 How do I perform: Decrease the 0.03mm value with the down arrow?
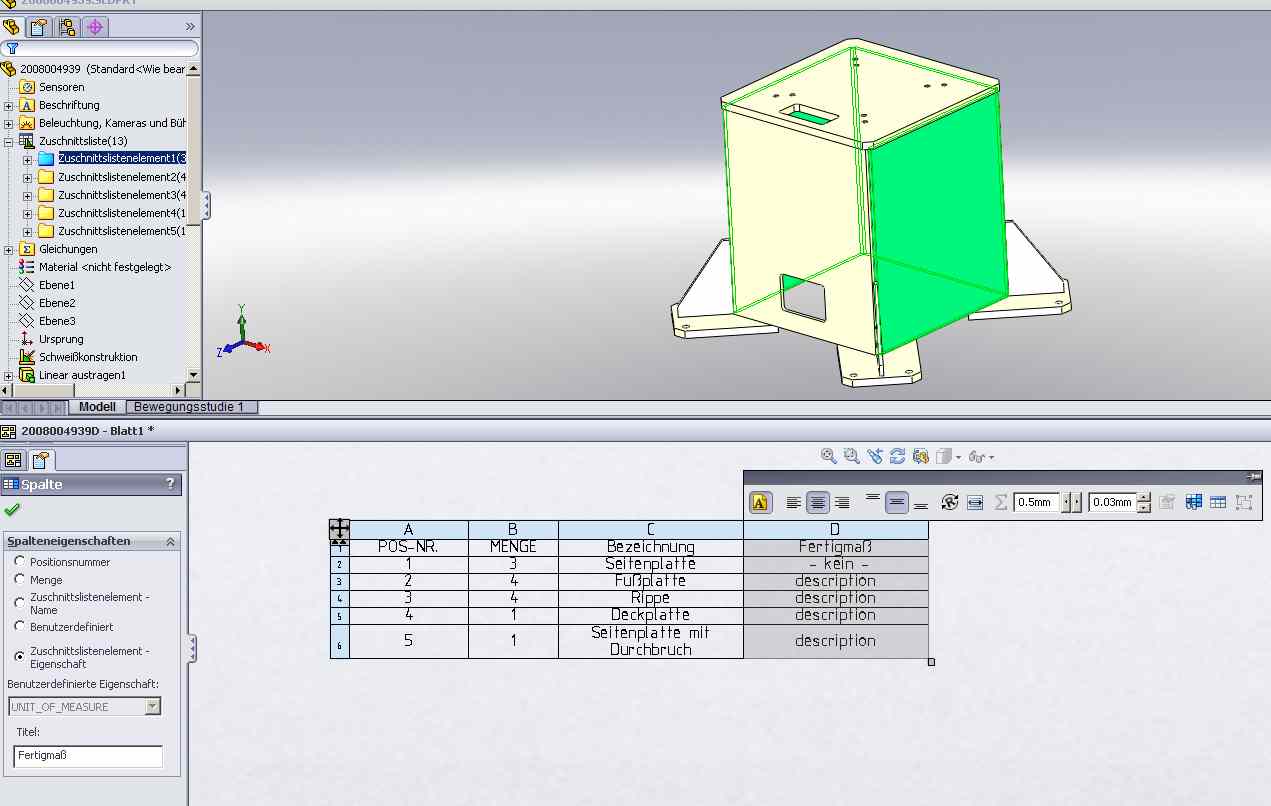point(1144,508)
